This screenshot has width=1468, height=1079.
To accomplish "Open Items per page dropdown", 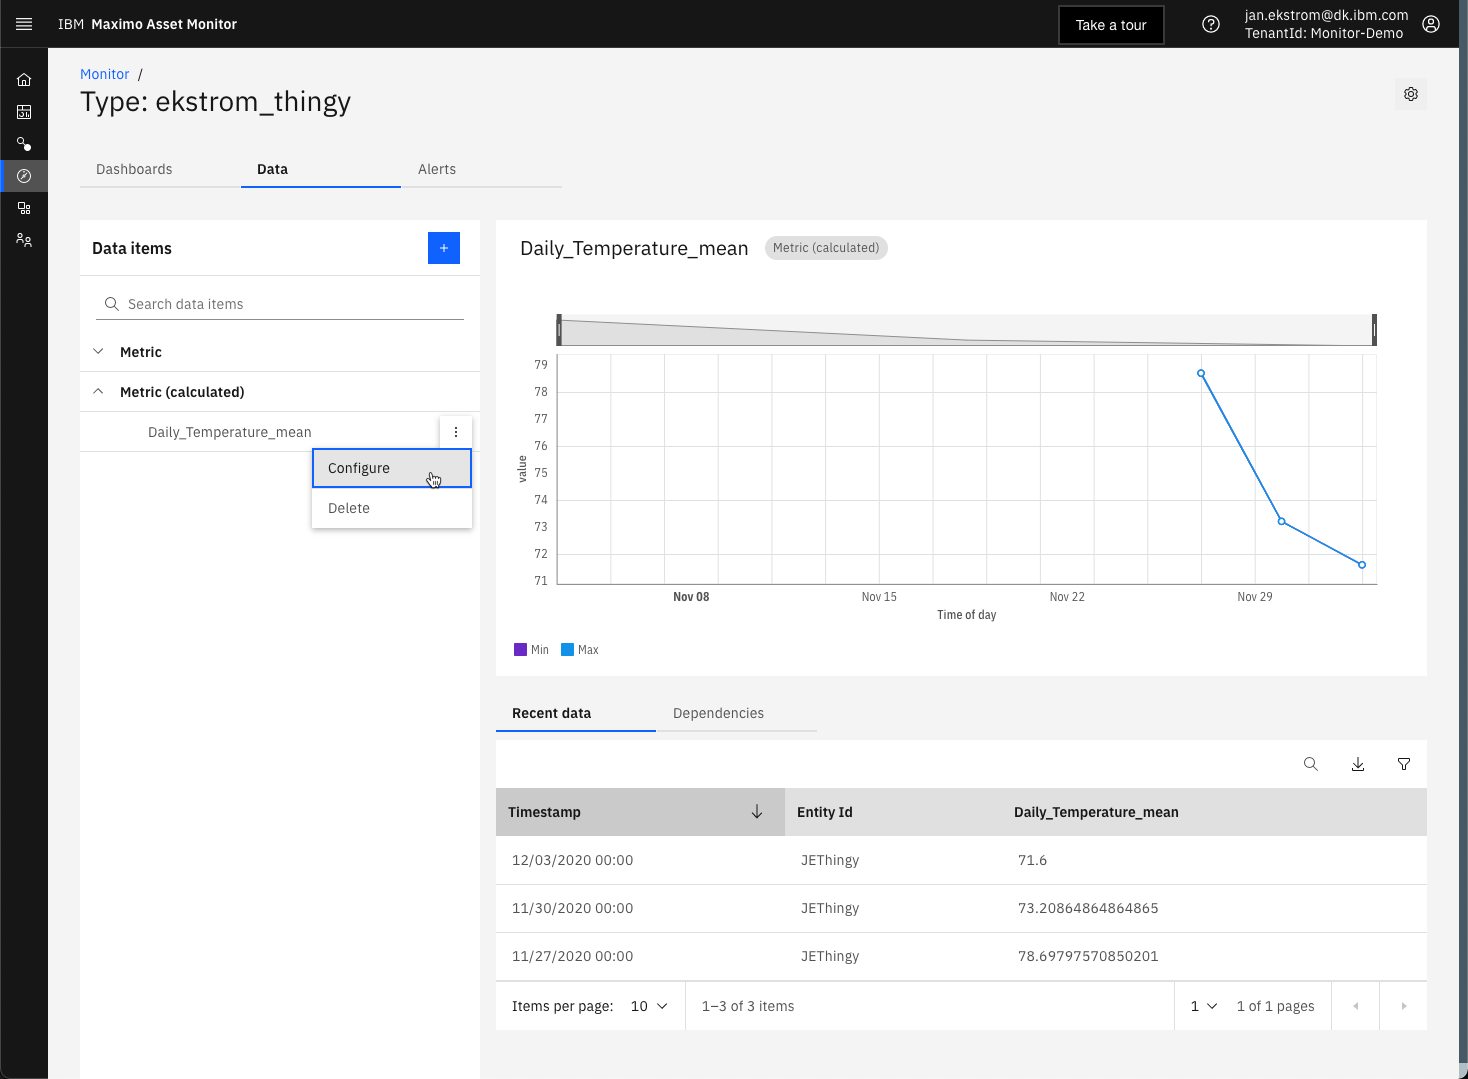I will point(649,1006).
